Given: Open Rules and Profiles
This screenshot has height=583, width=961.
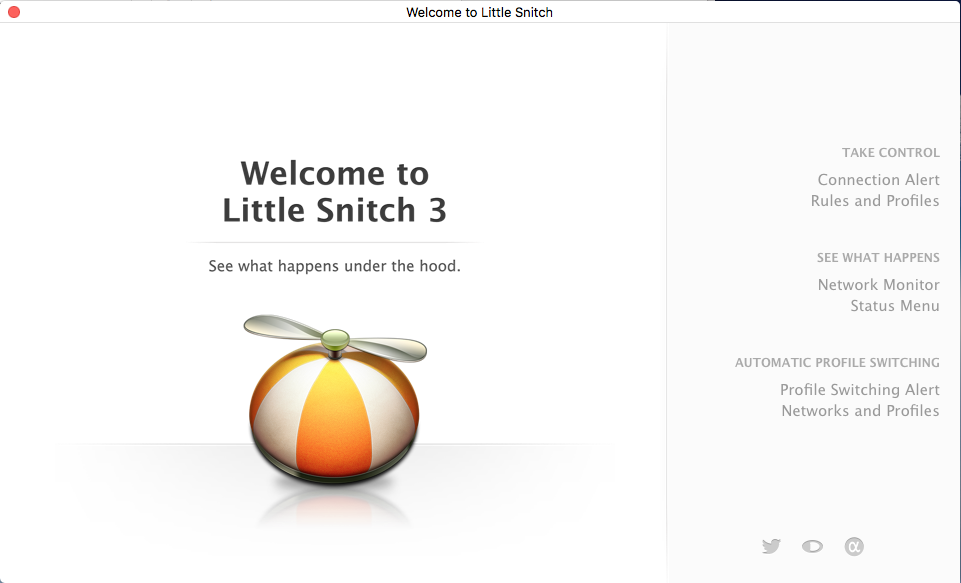Looking at the screenshot, I should (x=875, y=201).
